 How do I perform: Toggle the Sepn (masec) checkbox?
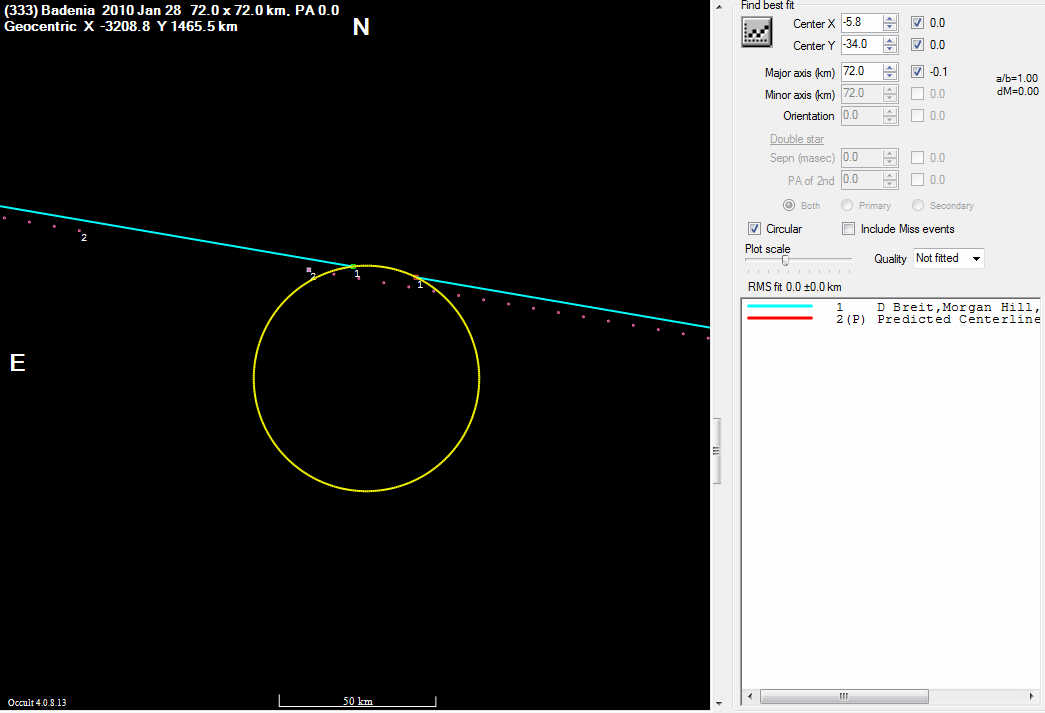917,157
